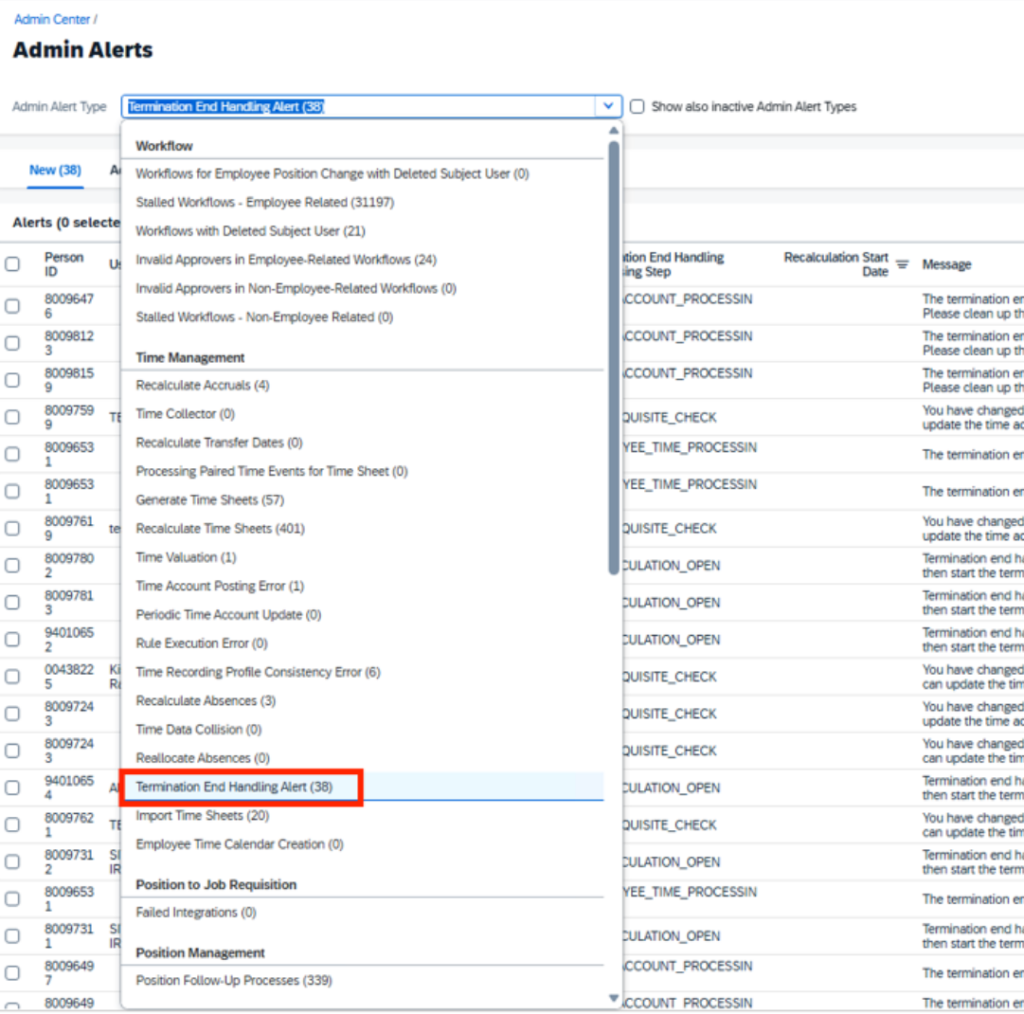
Task: Select Invalid Approvers in Non-Employee-Related Workflows
Action: [x=362, y=289]
